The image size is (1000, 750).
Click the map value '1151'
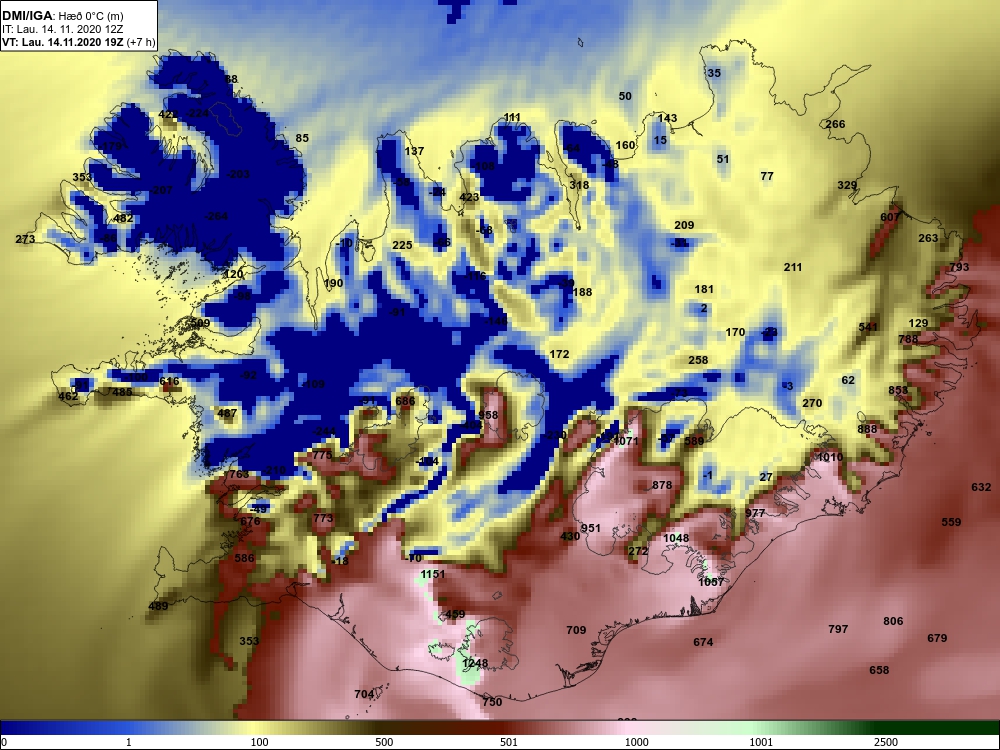point(432,574)
